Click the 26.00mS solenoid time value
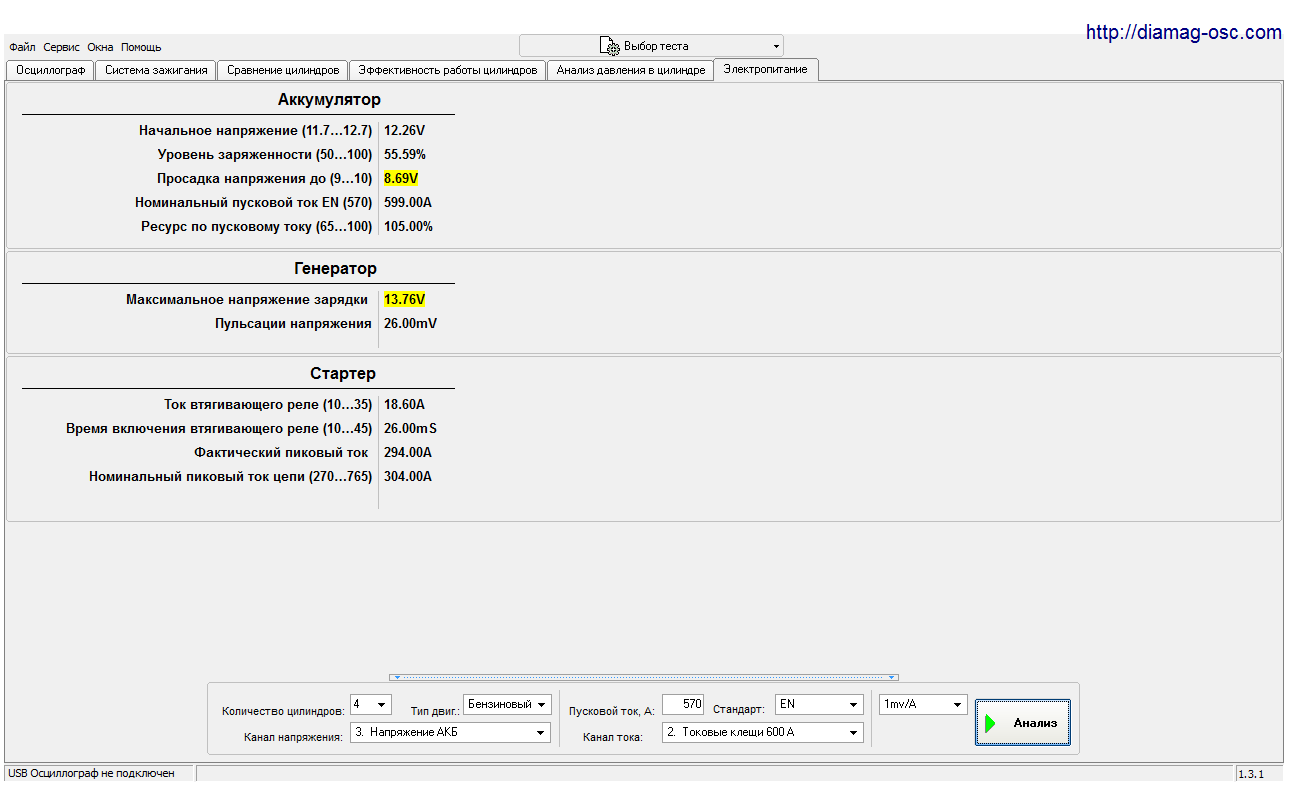 [x=410, y=429]
